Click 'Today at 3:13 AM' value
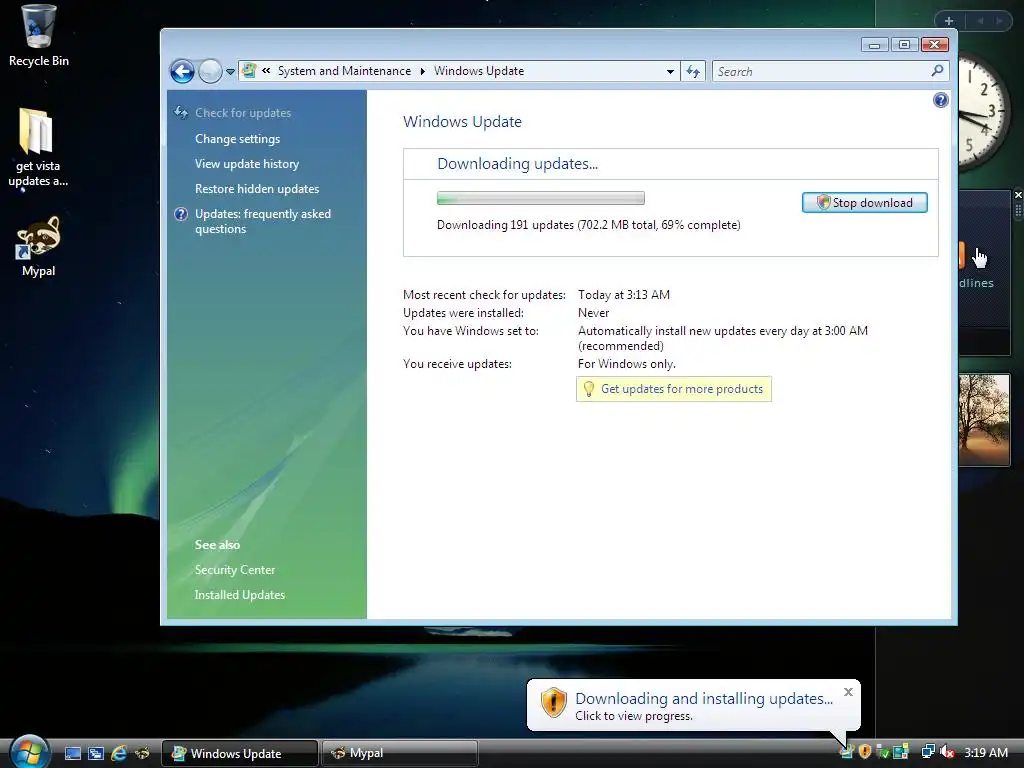 coord(624,295)
